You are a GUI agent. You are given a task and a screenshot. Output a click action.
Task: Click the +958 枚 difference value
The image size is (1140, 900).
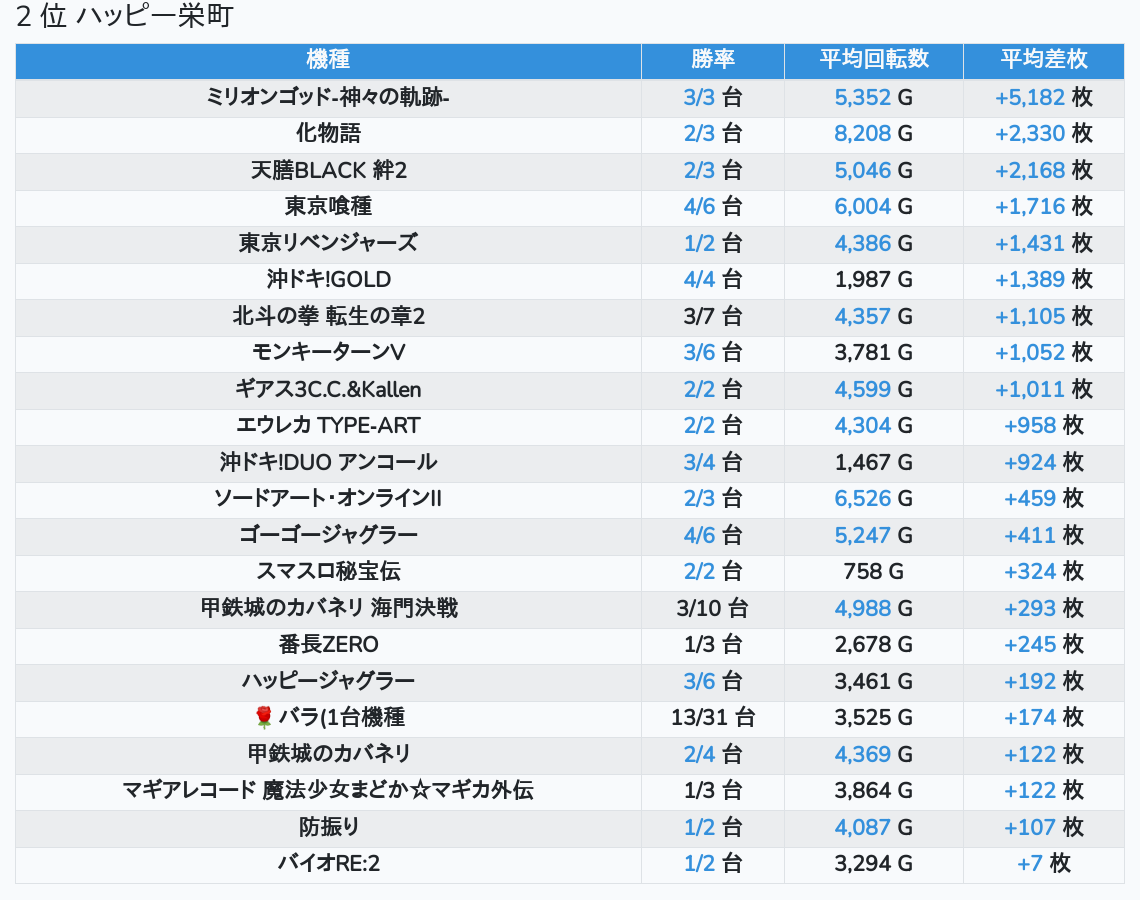point(1043,426)
